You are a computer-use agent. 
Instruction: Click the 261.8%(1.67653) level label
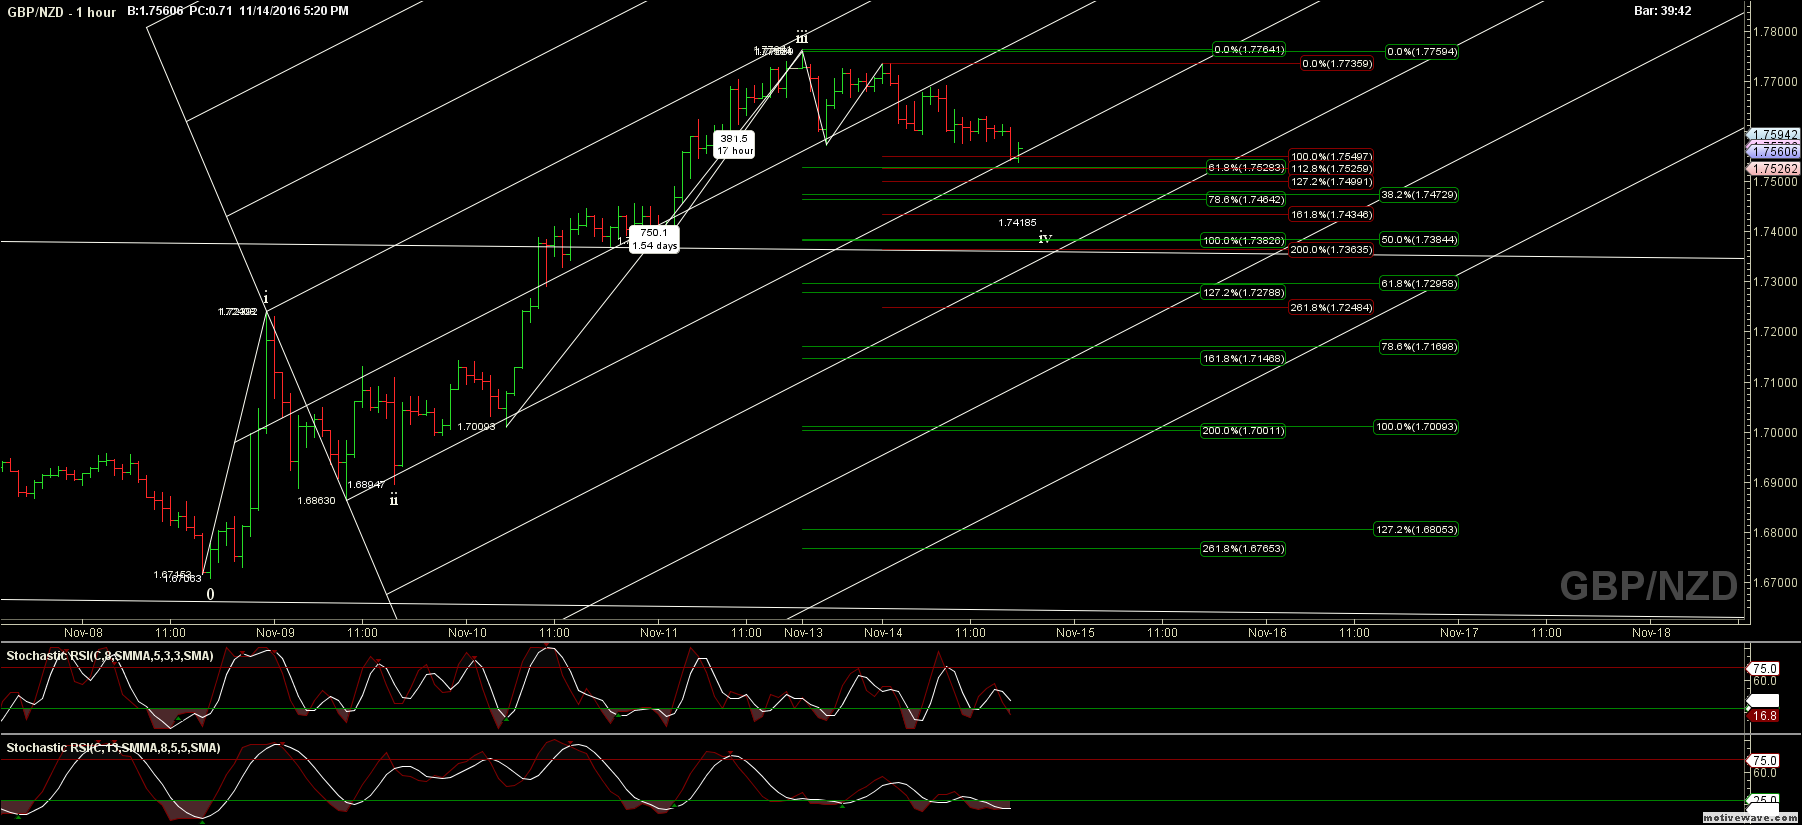tap(1243, 549)
